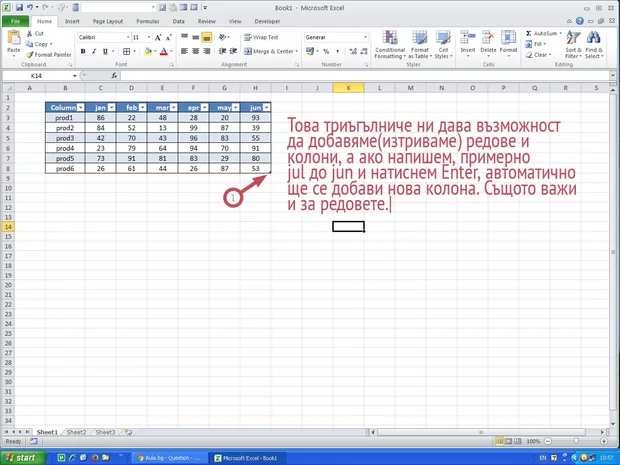The width and height of the screenshot is (620, 465).
Task: Click the Insert cells icon
Action: (x=468, y=38)
